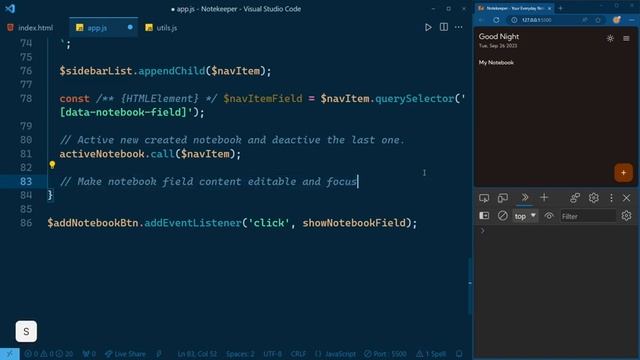Toggle the Notekeeper light/dark theme sun icon

[x=610, y=38]
